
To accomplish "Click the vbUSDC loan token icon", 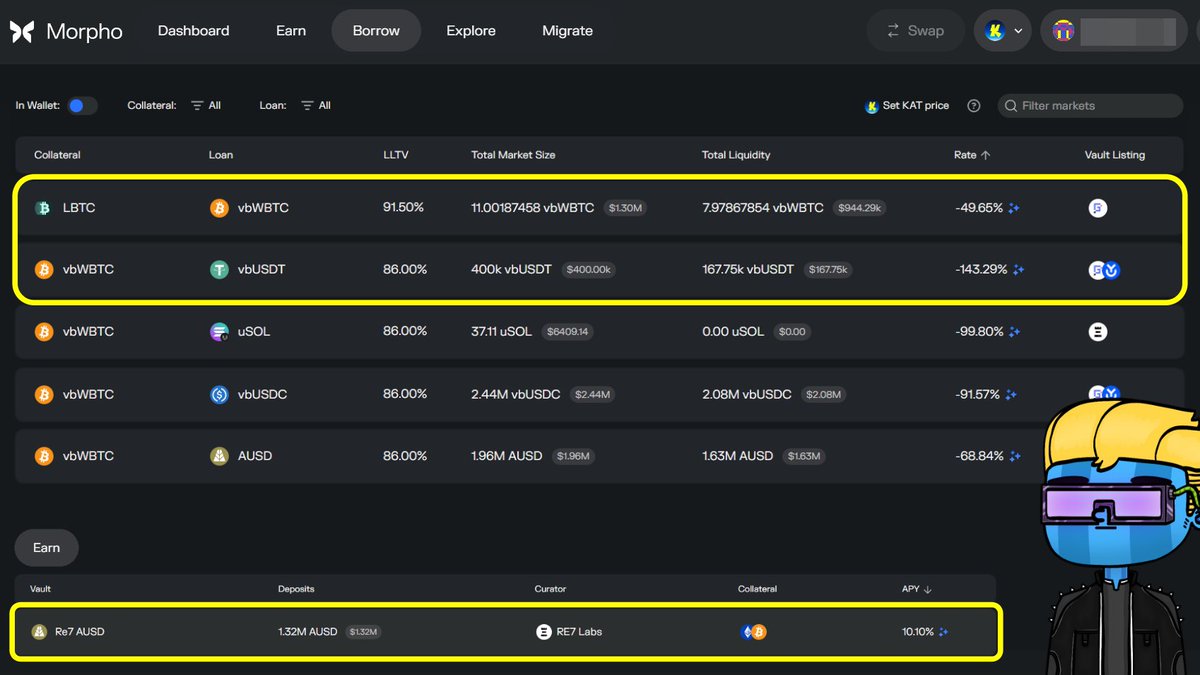I will click(x=219, y=394).
